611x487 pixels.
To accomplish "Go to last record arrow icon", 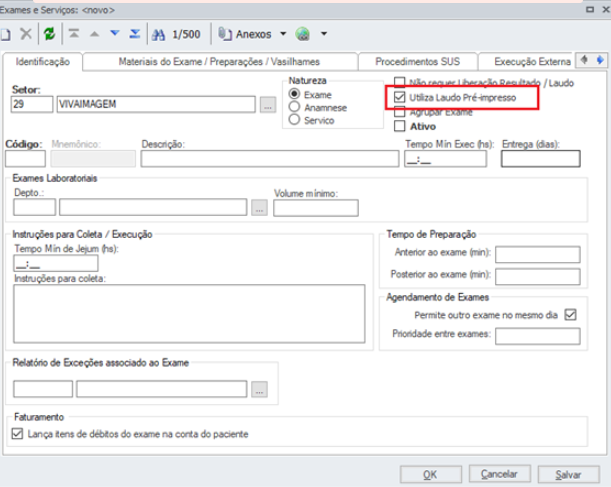I will point(135,34).
